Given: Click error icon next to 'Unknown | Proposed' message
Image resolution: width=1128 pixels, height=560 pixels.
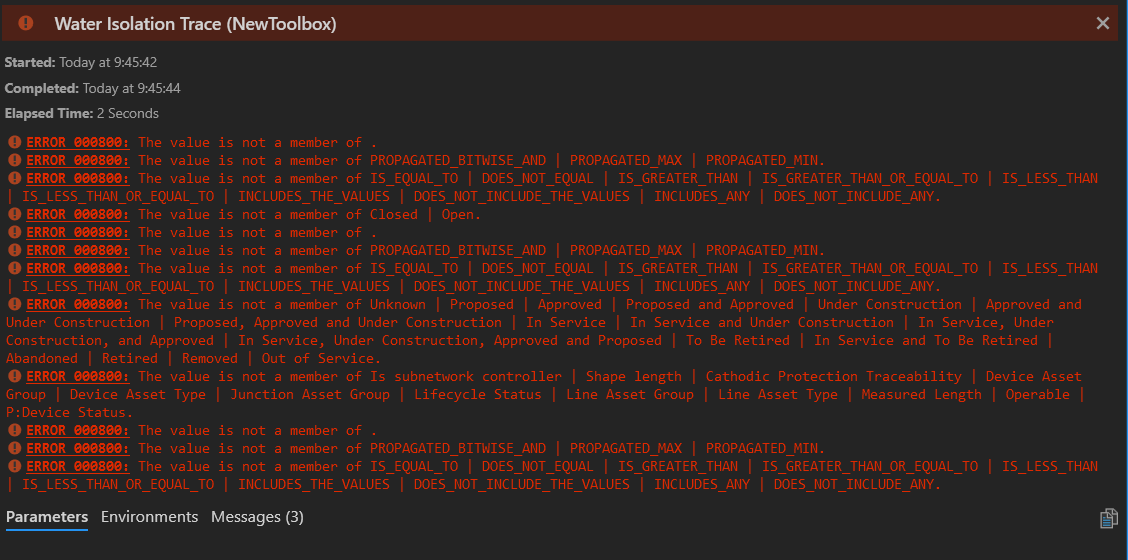Looking at the screenshot, I should [x=14, y=304].
